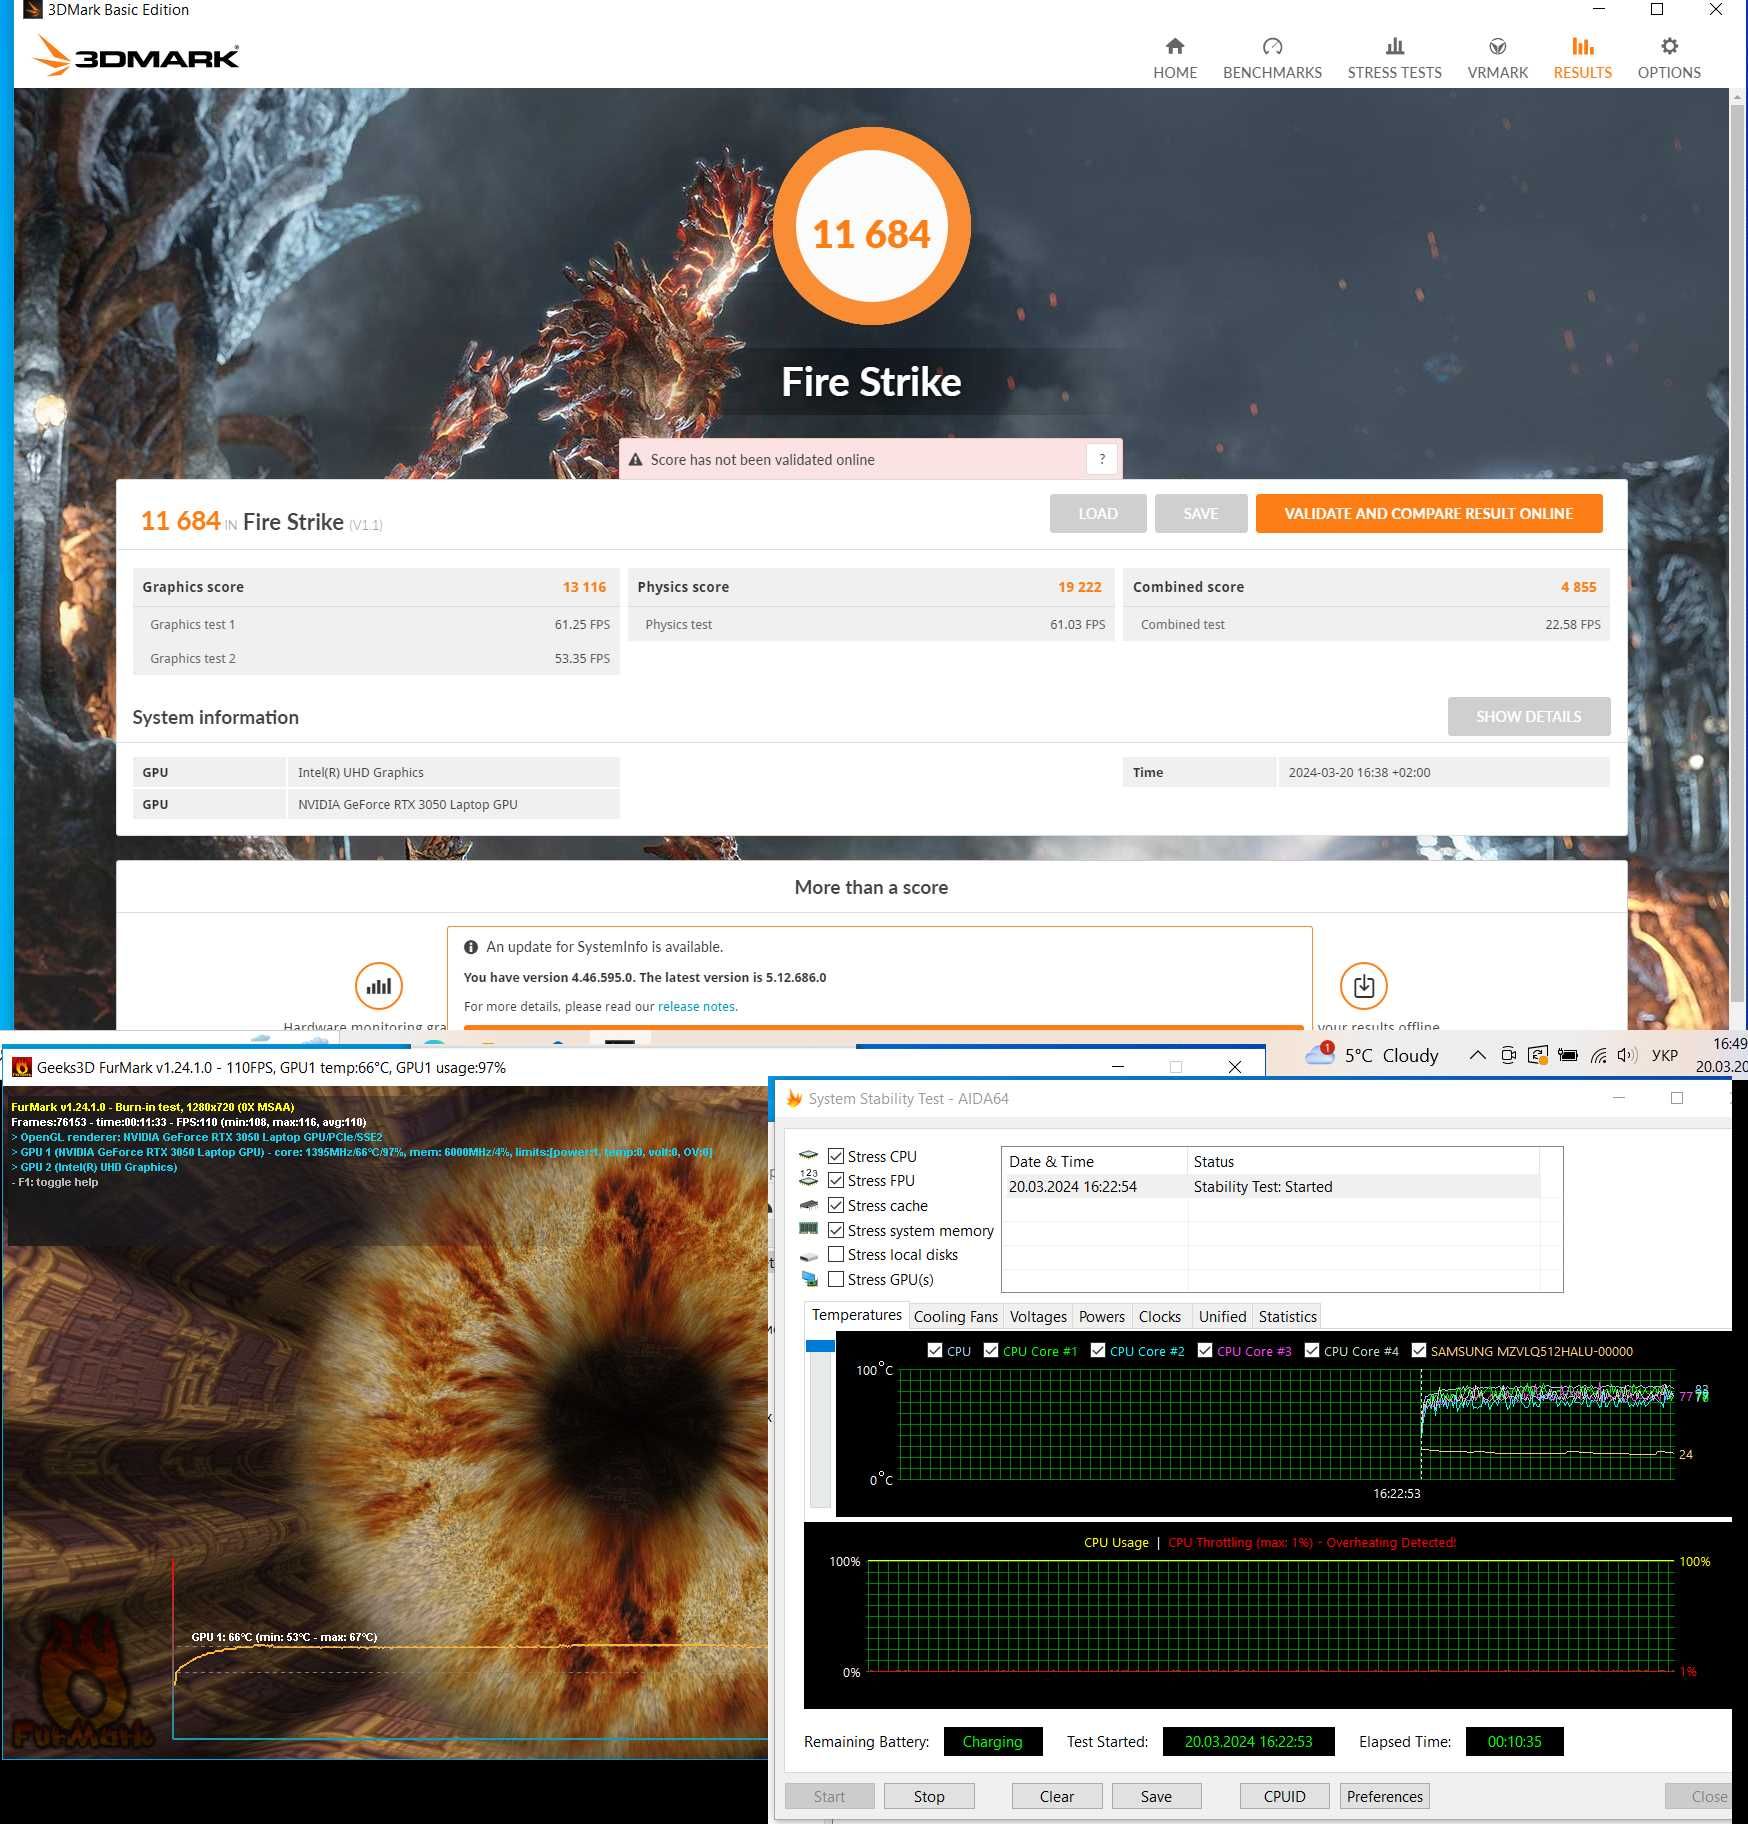Click the Stress CPU chip icon
The image size is (1748, 1824).
(809, 1156)
